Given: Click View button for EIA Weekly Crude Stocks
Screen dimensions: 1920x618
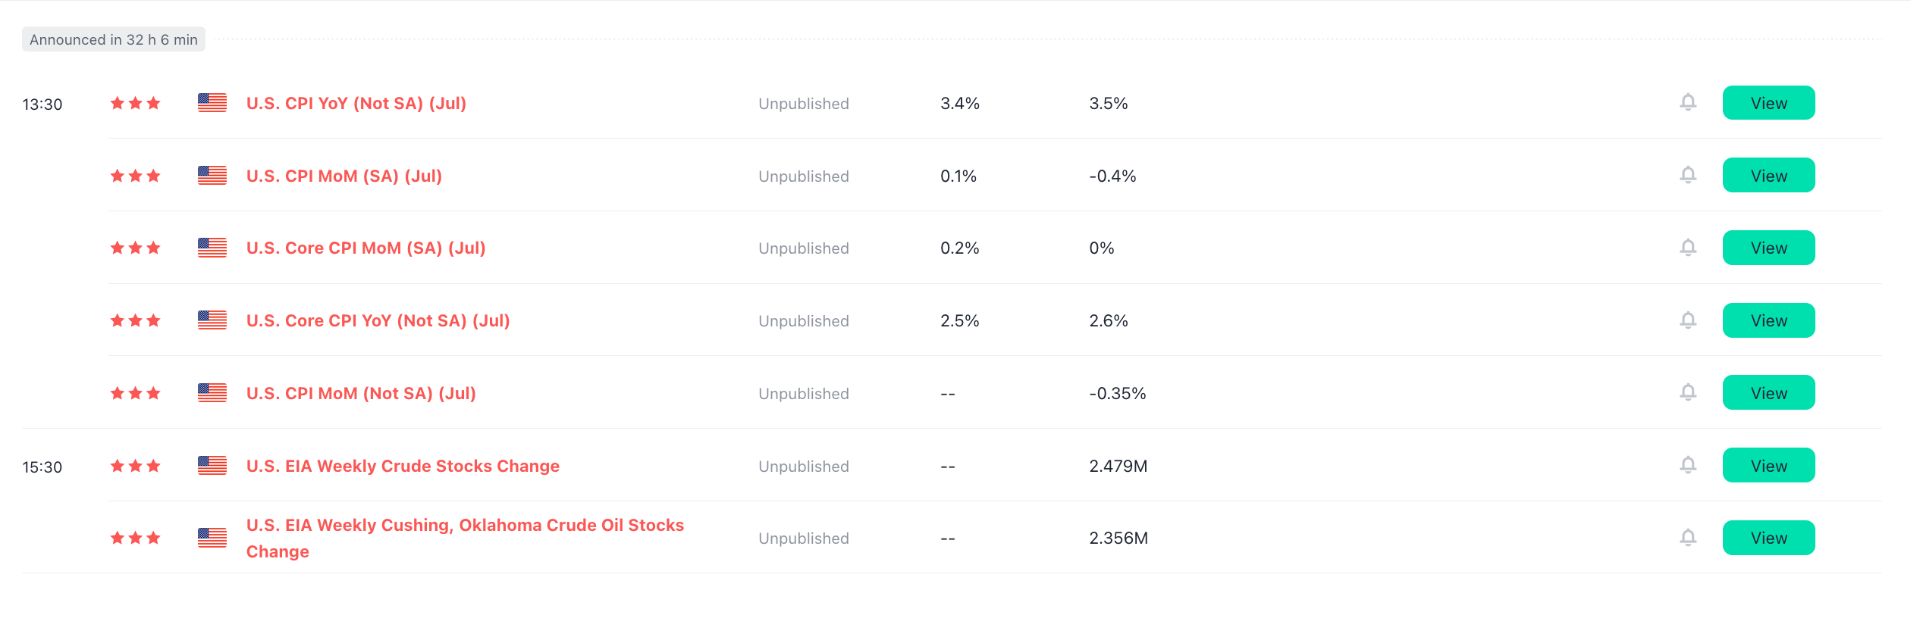Looking at the screenshot, I should pos(1768,466).
